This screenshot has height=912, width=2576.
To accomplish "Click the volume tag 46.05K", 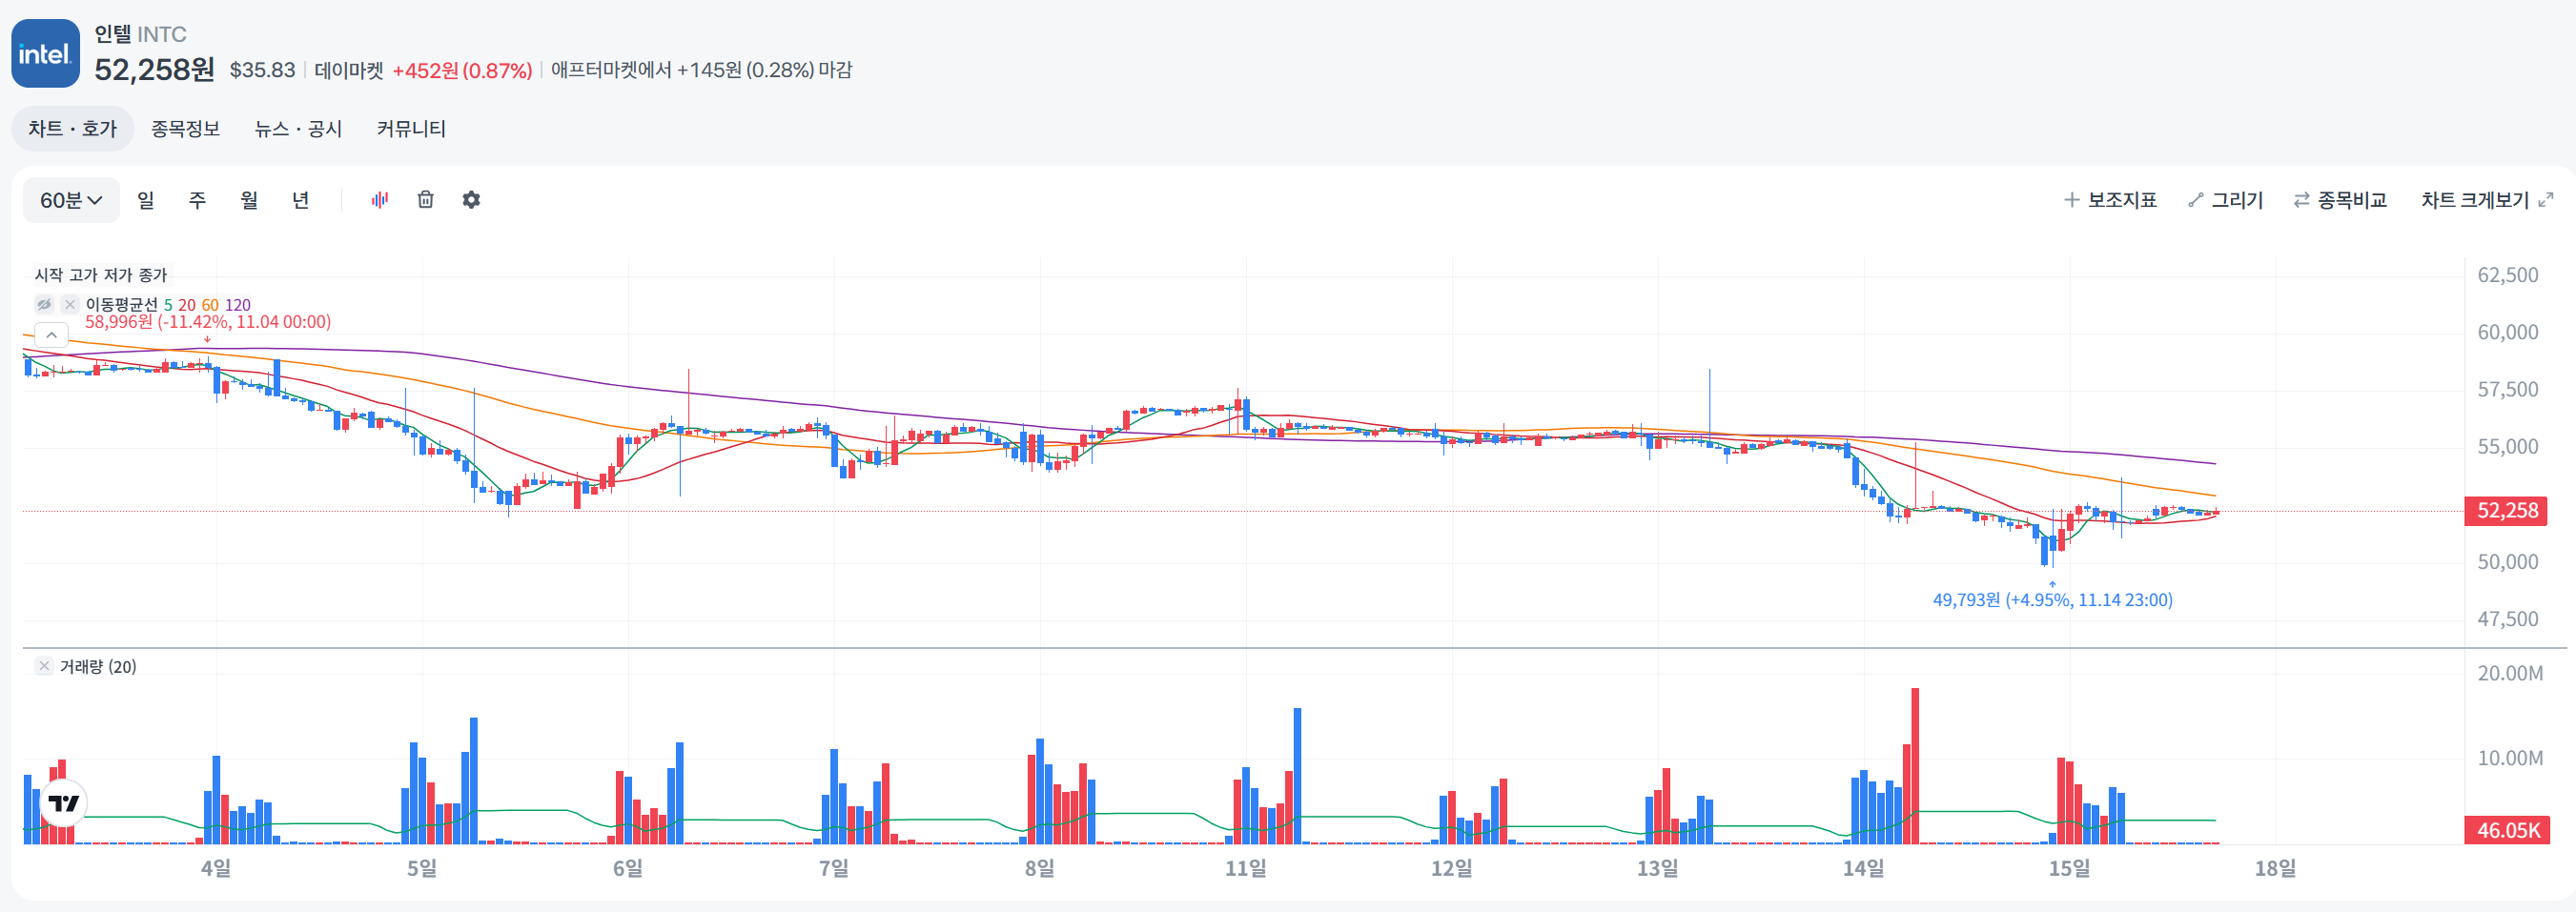I will [2508, 830].
